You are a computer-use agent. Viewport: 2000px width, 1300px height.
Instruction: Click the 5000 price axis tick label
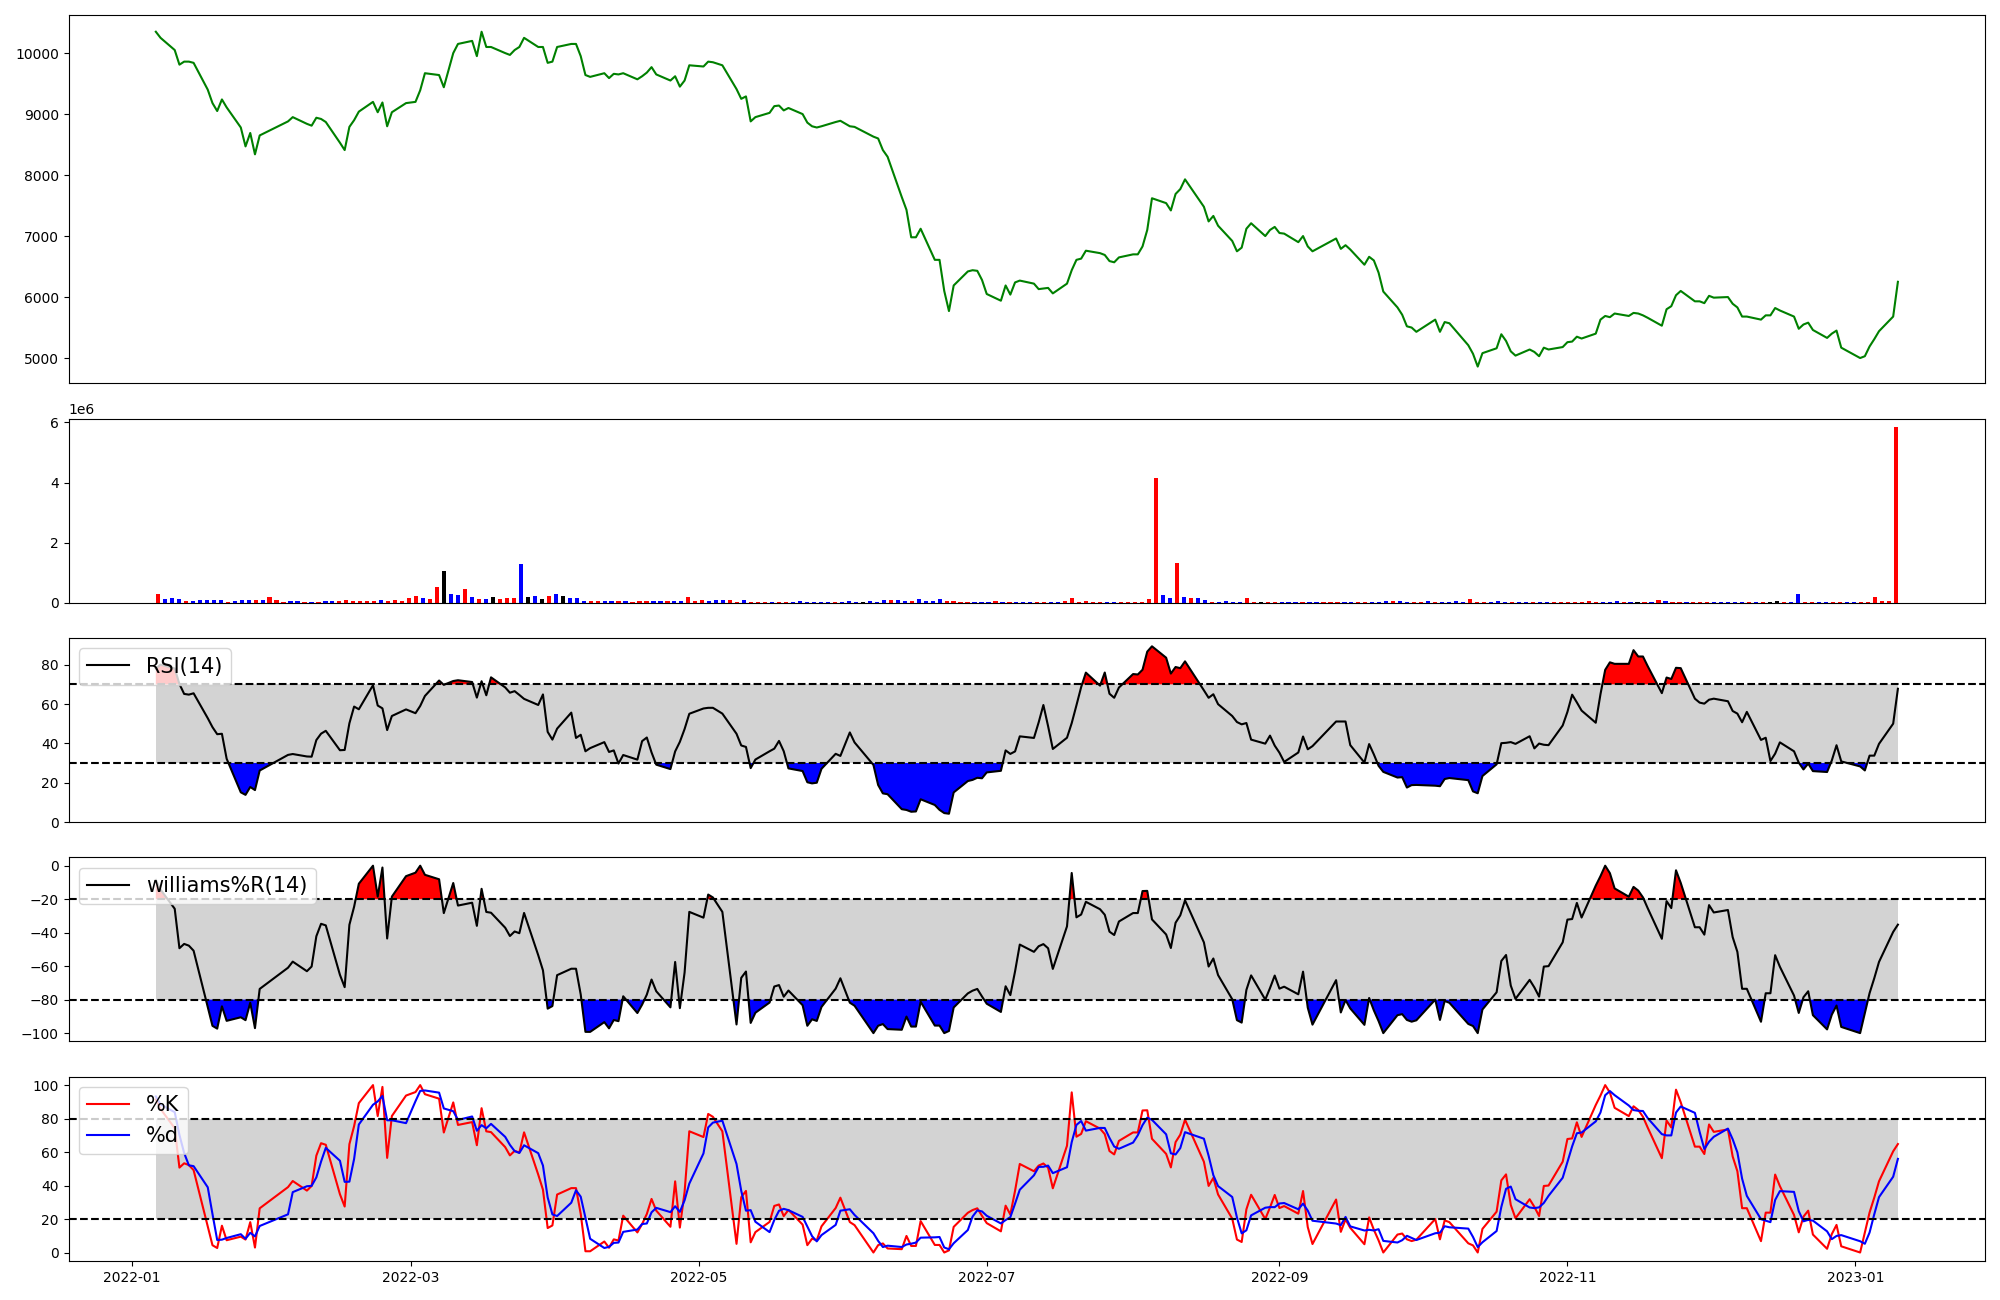(41, 359)
